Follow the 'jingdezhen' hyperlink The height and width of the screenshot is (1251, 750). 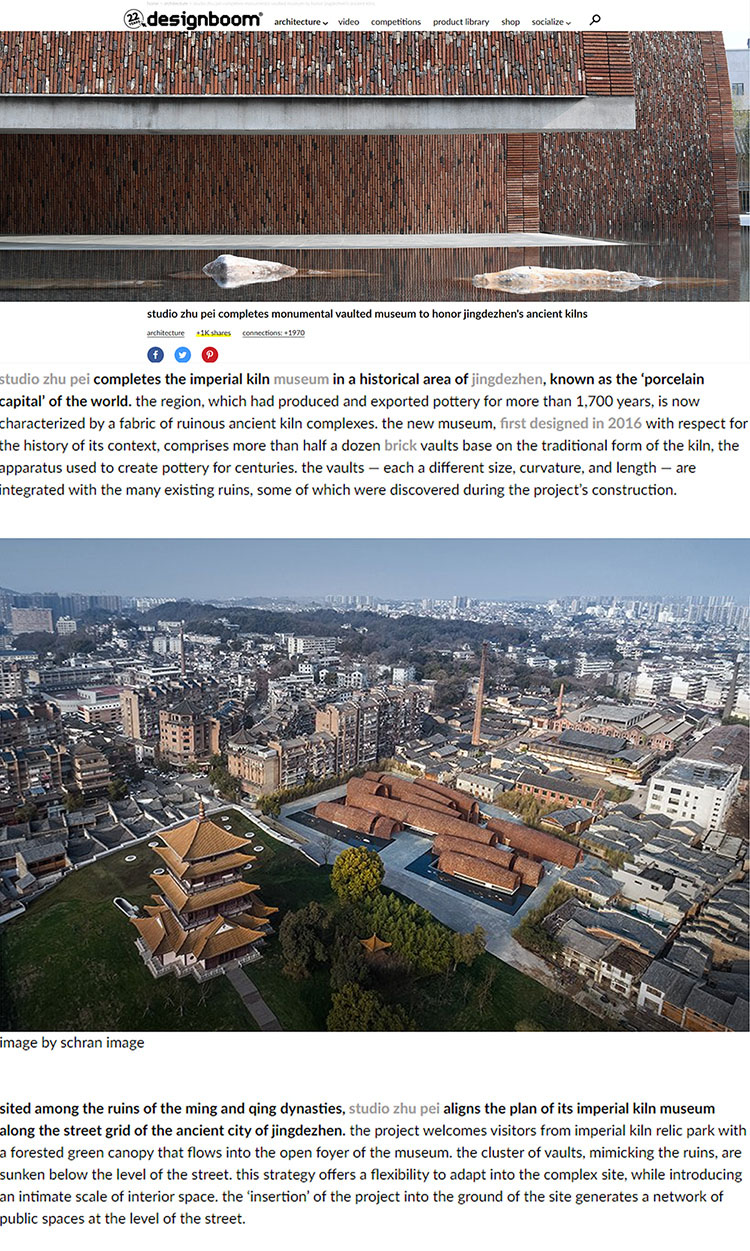pos(507,380)
